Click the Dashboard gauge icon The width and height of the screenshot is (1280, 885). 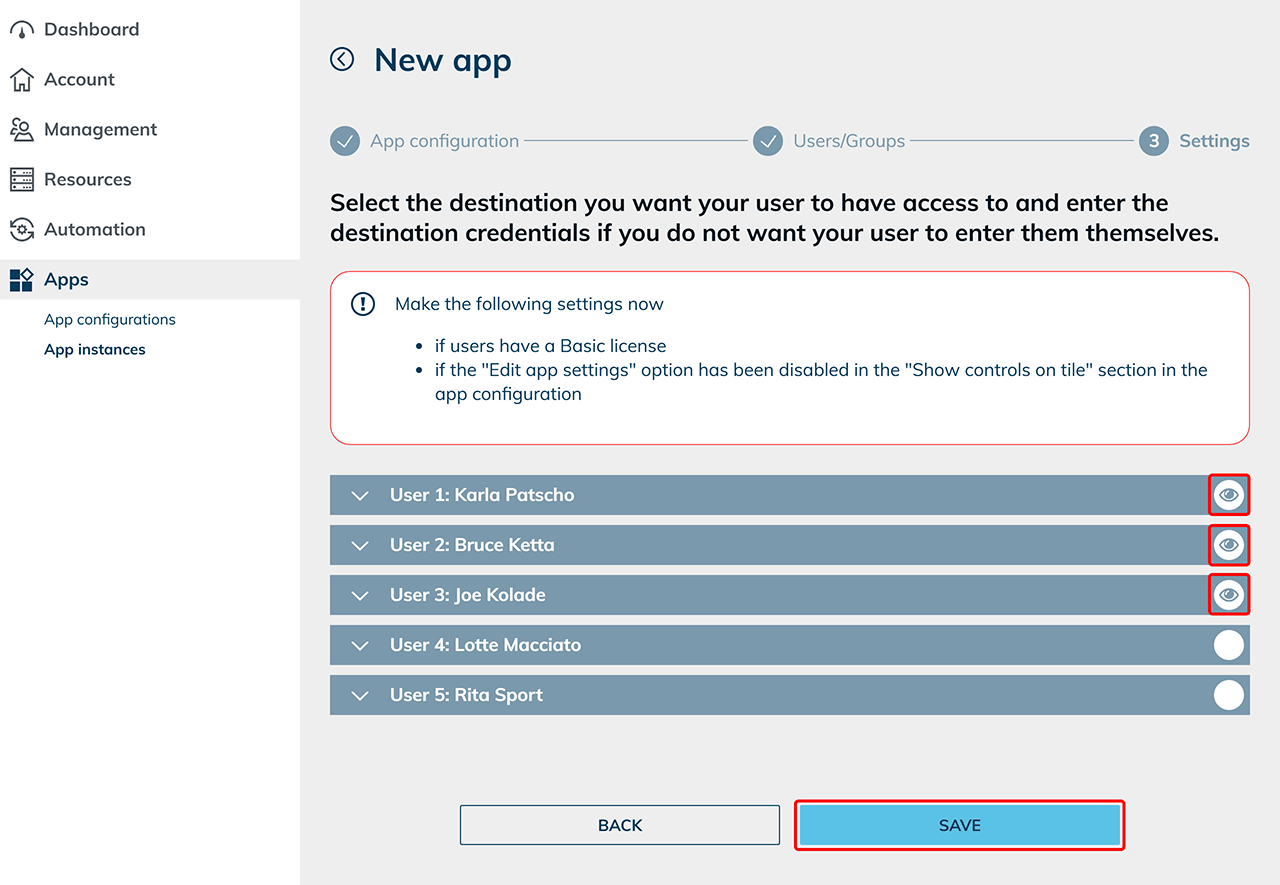21,30
